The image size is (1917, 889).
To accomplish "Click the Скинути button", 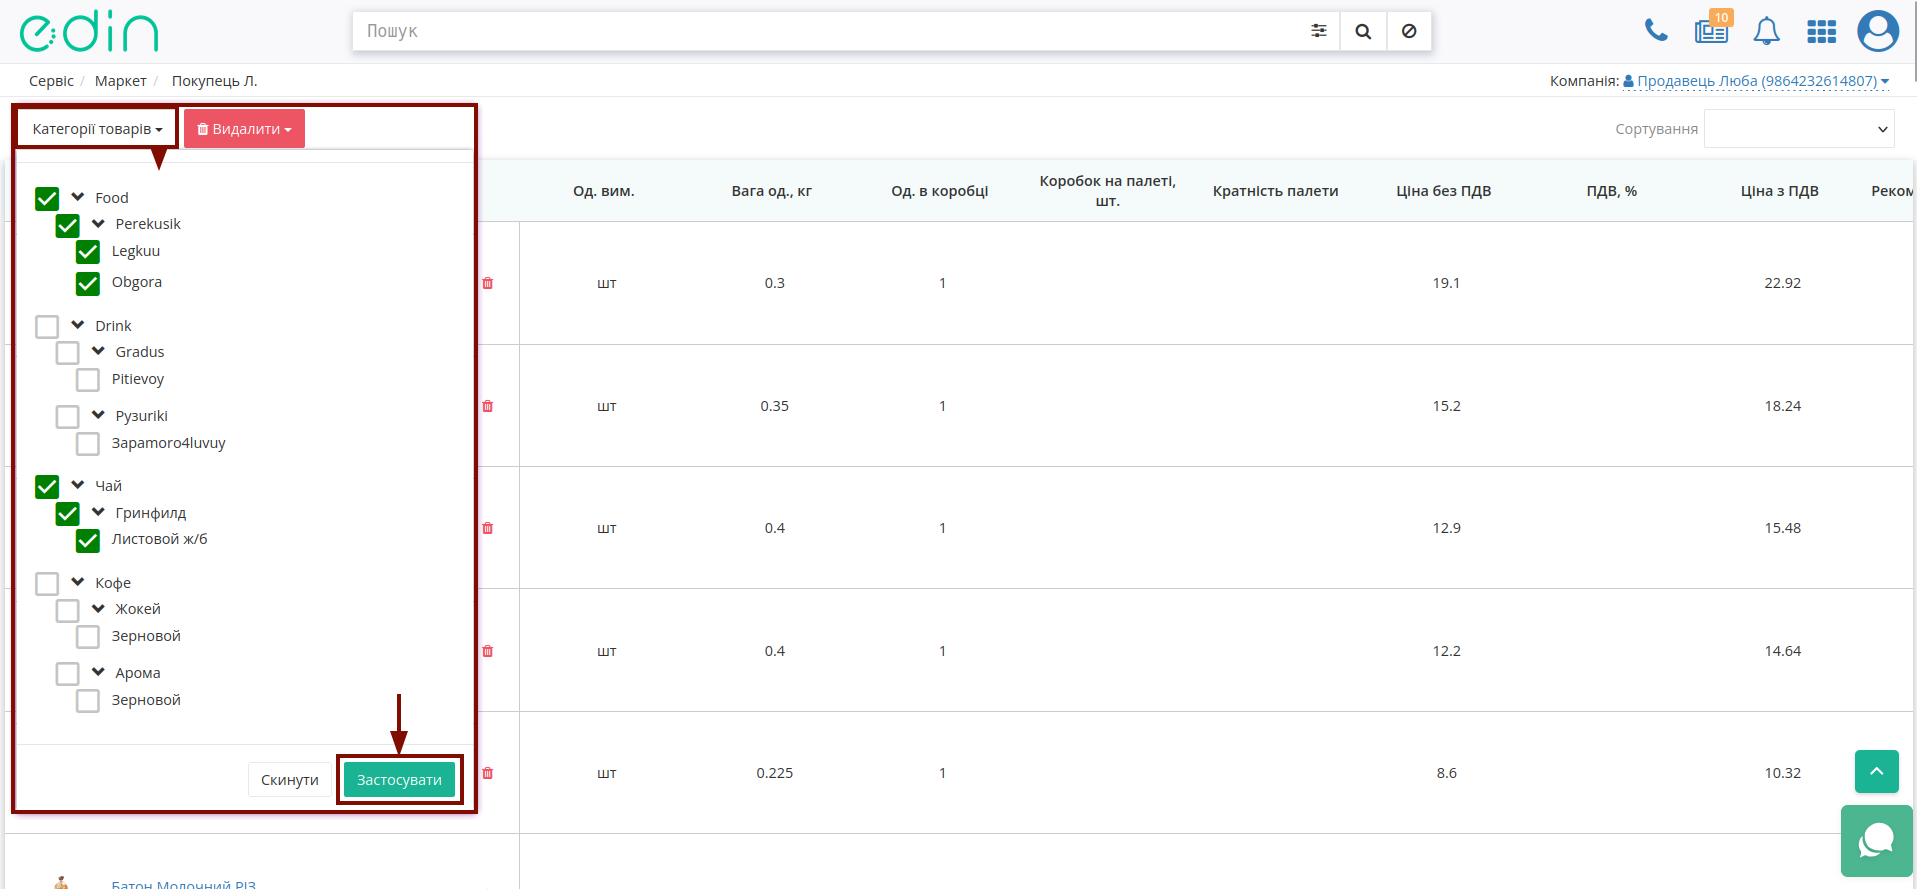I will pos(290,780).
